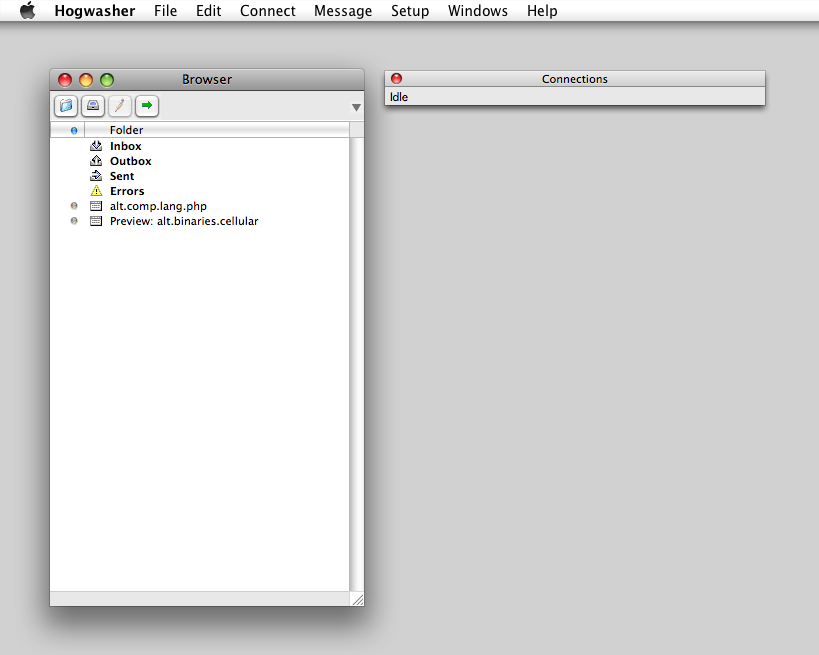Click the inbox tray toolbar button

pos(93,106)
